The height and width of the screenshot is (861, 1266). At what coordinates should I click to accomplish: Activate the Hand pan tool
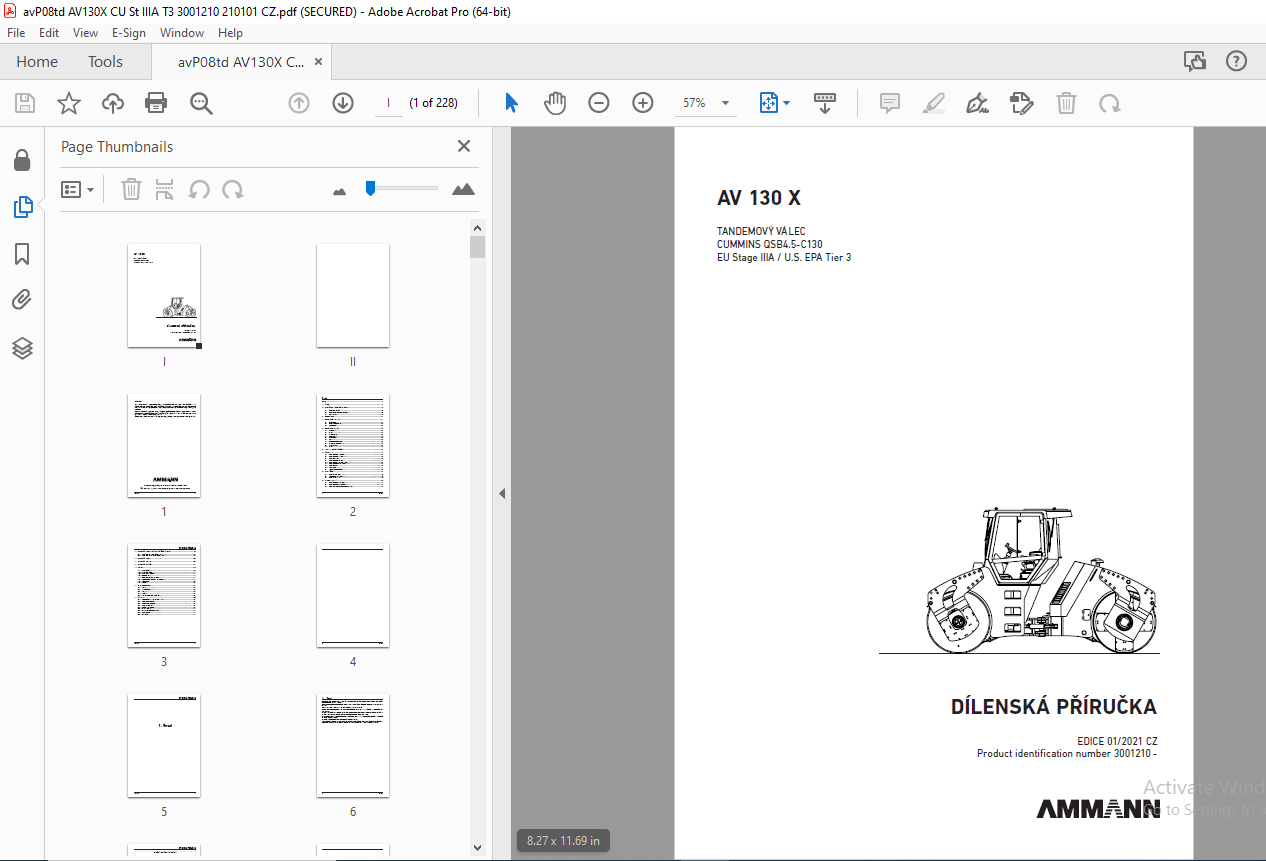coord(555,103)
